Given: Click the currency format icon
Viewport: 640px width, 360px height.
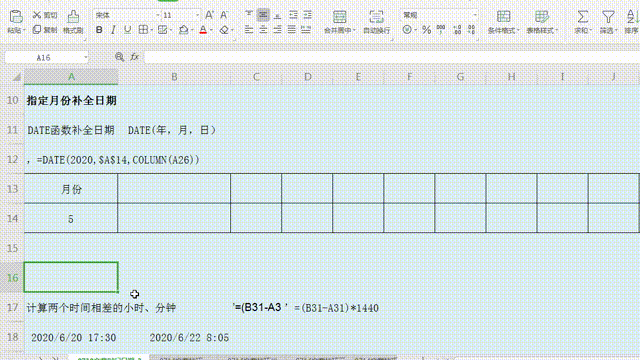Looking at the screenshot, I should click(x=407, y=30).
